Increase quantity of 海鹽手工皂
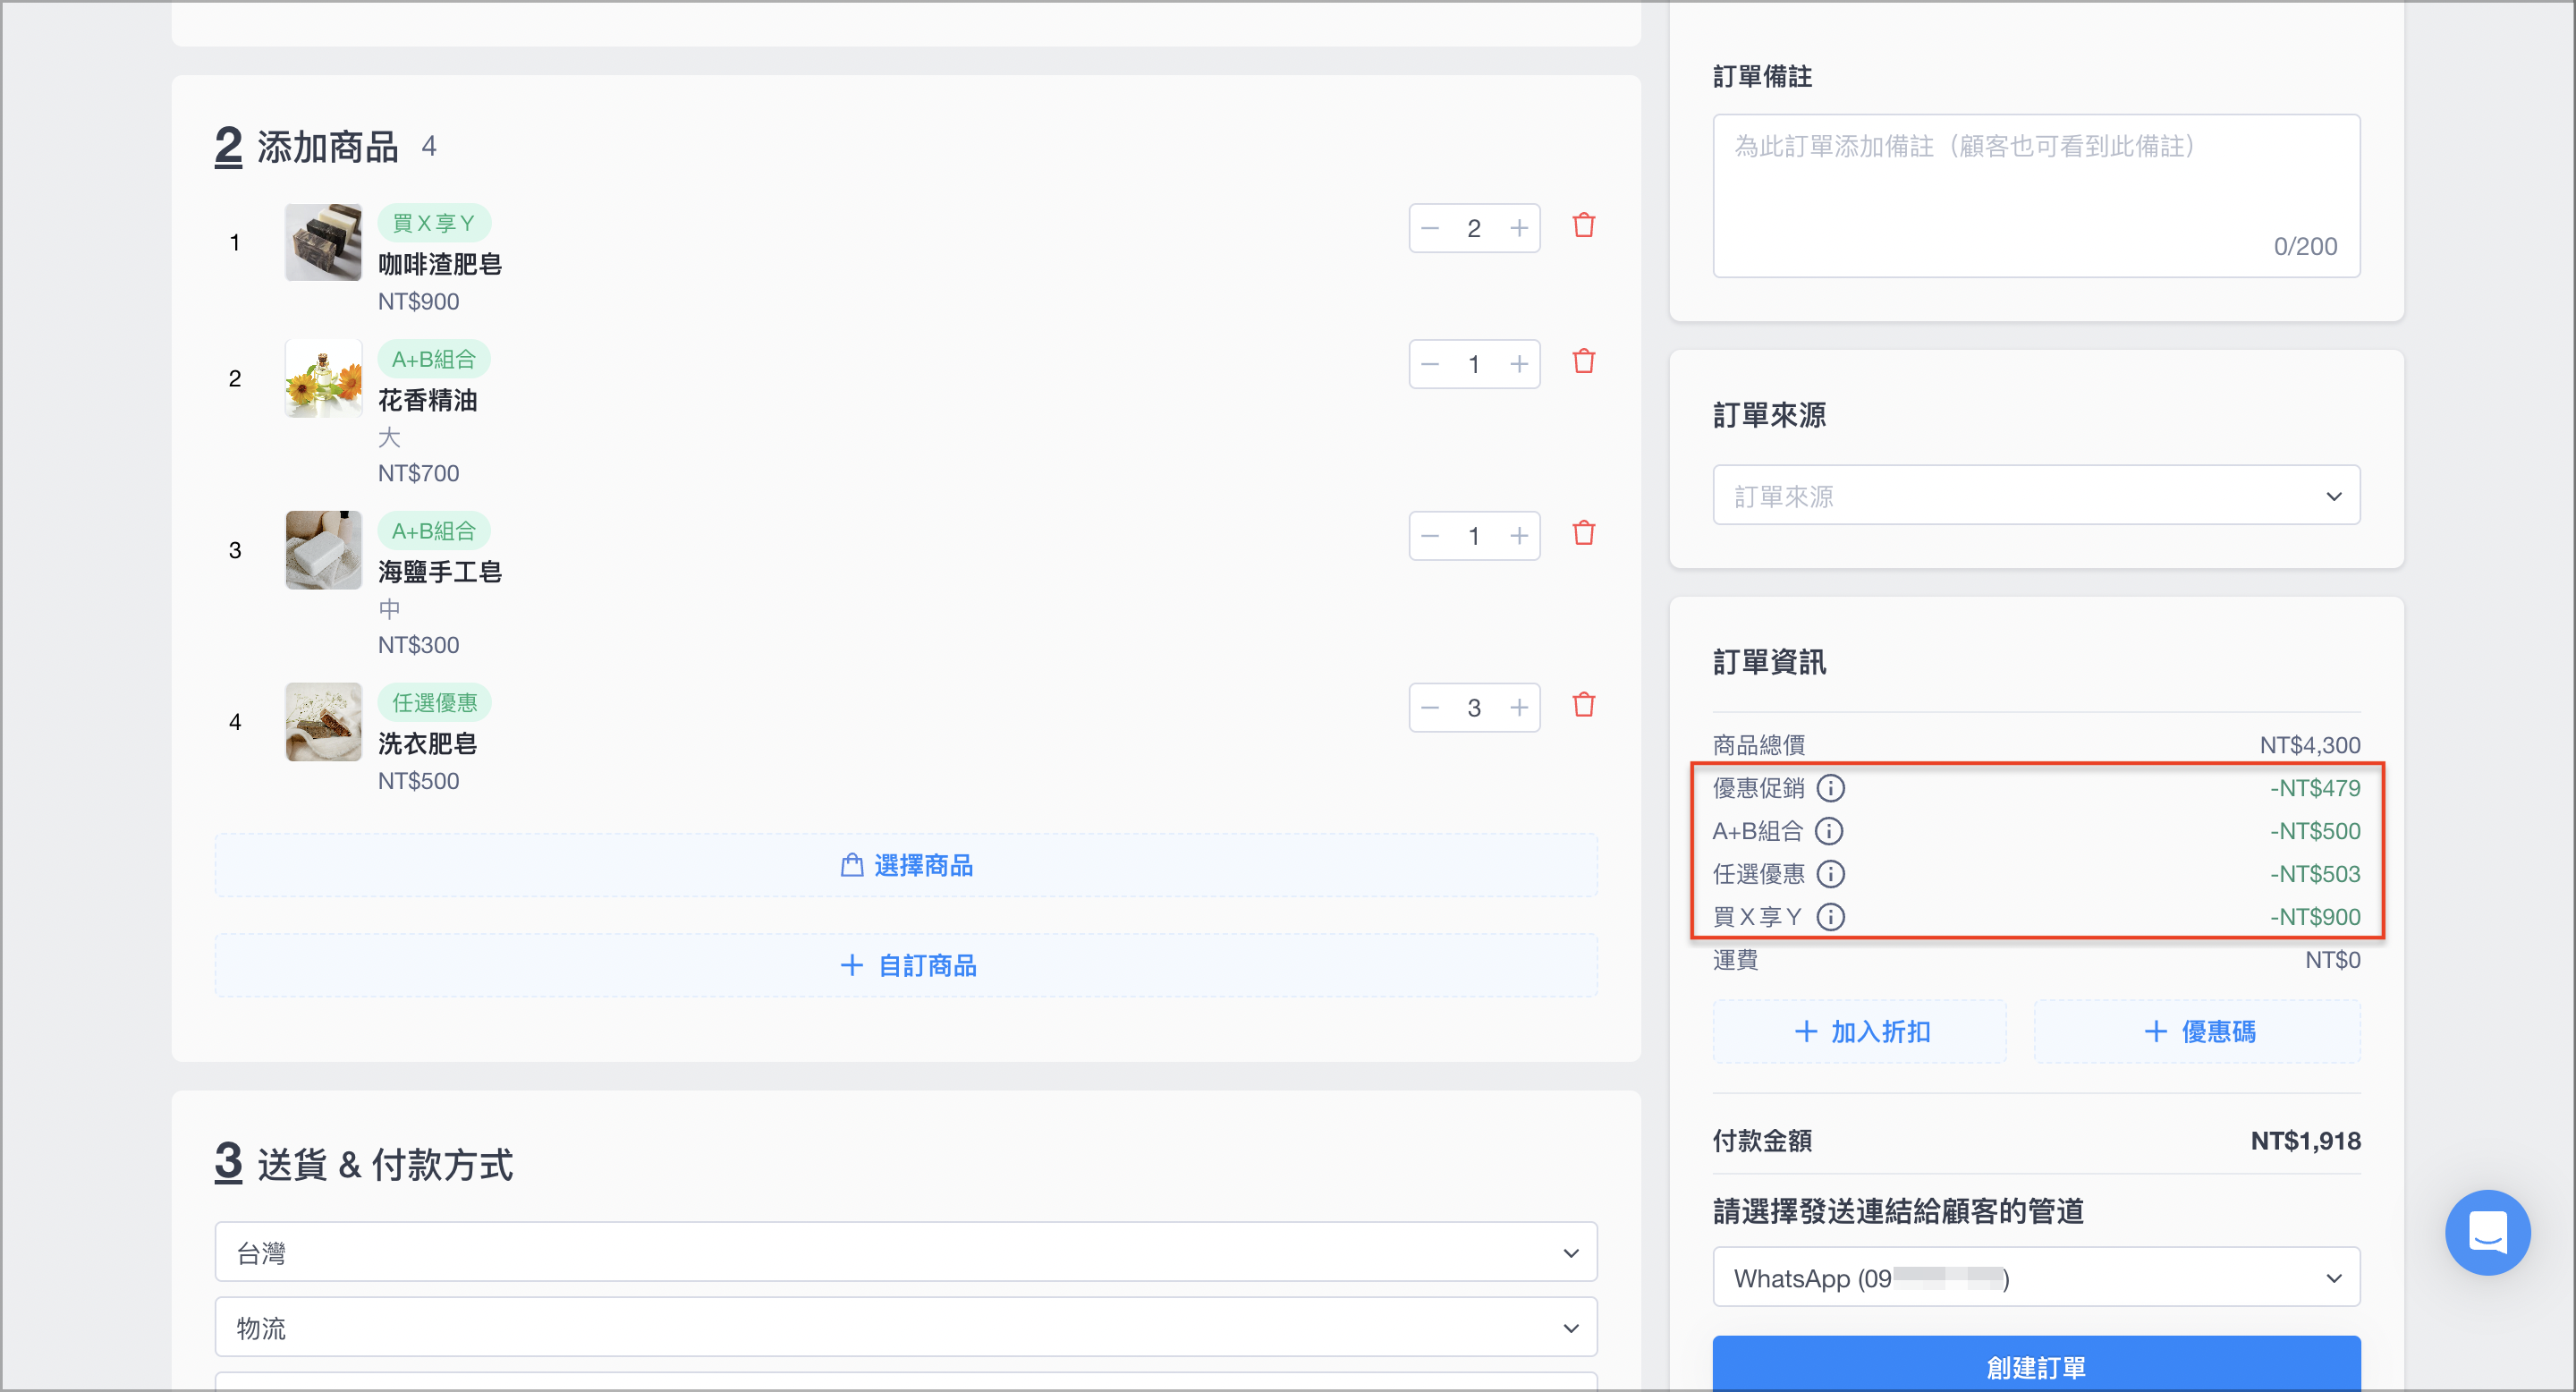2576x1392 pixels. coord(1519,537)
